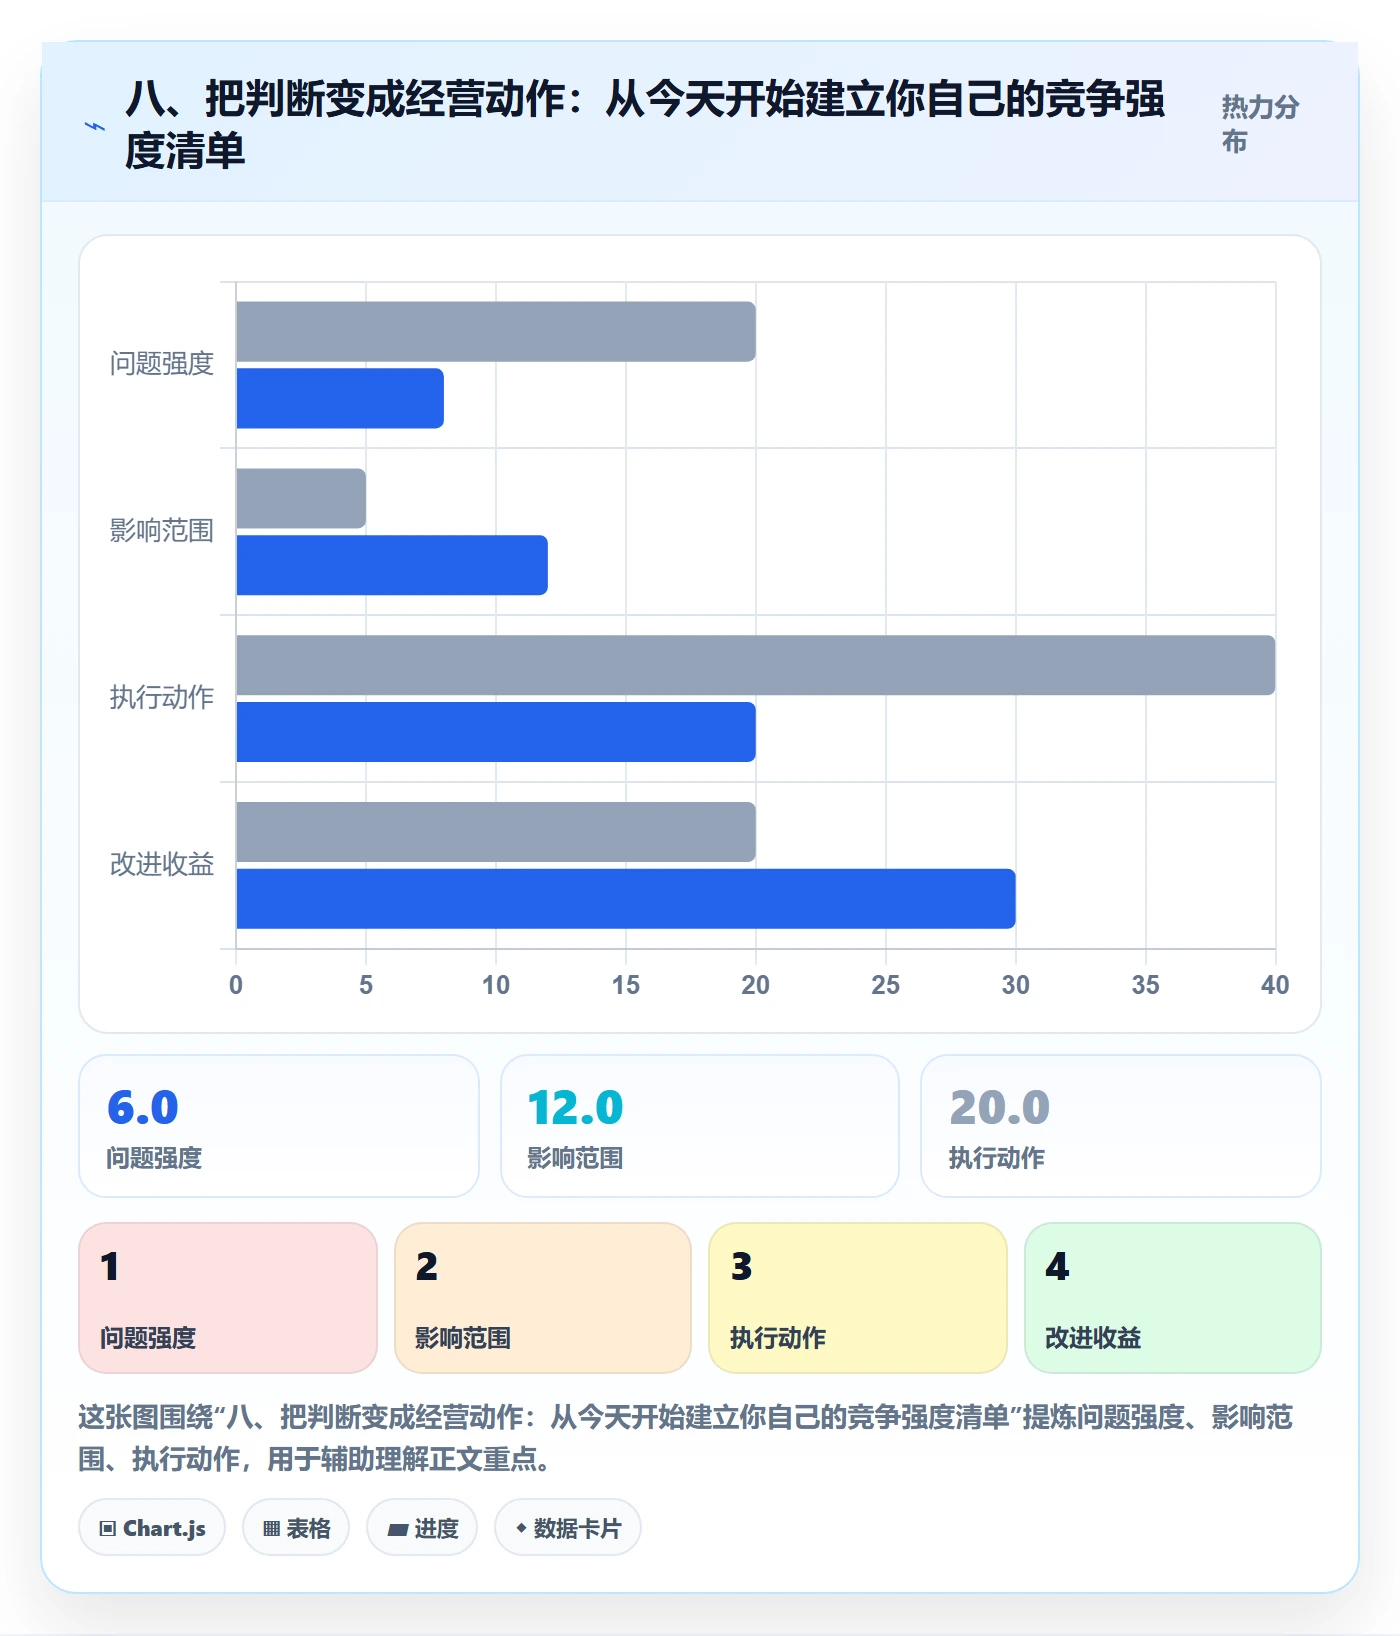Image resolution: width=1400 pixels, height=1636 pixels.
Task: Click the 0 tick on the x-axis
Action: click(236, 985)
